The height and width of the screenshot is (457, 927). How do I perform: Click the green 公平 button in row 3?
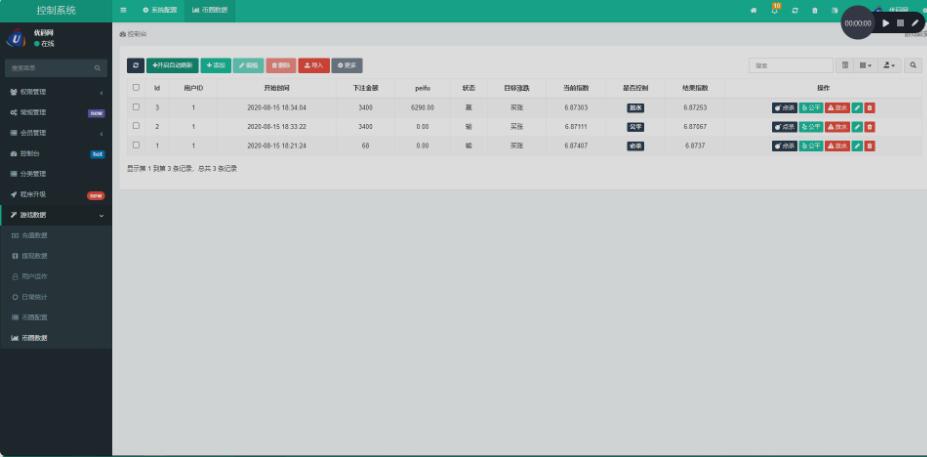(x=811, y=108)
